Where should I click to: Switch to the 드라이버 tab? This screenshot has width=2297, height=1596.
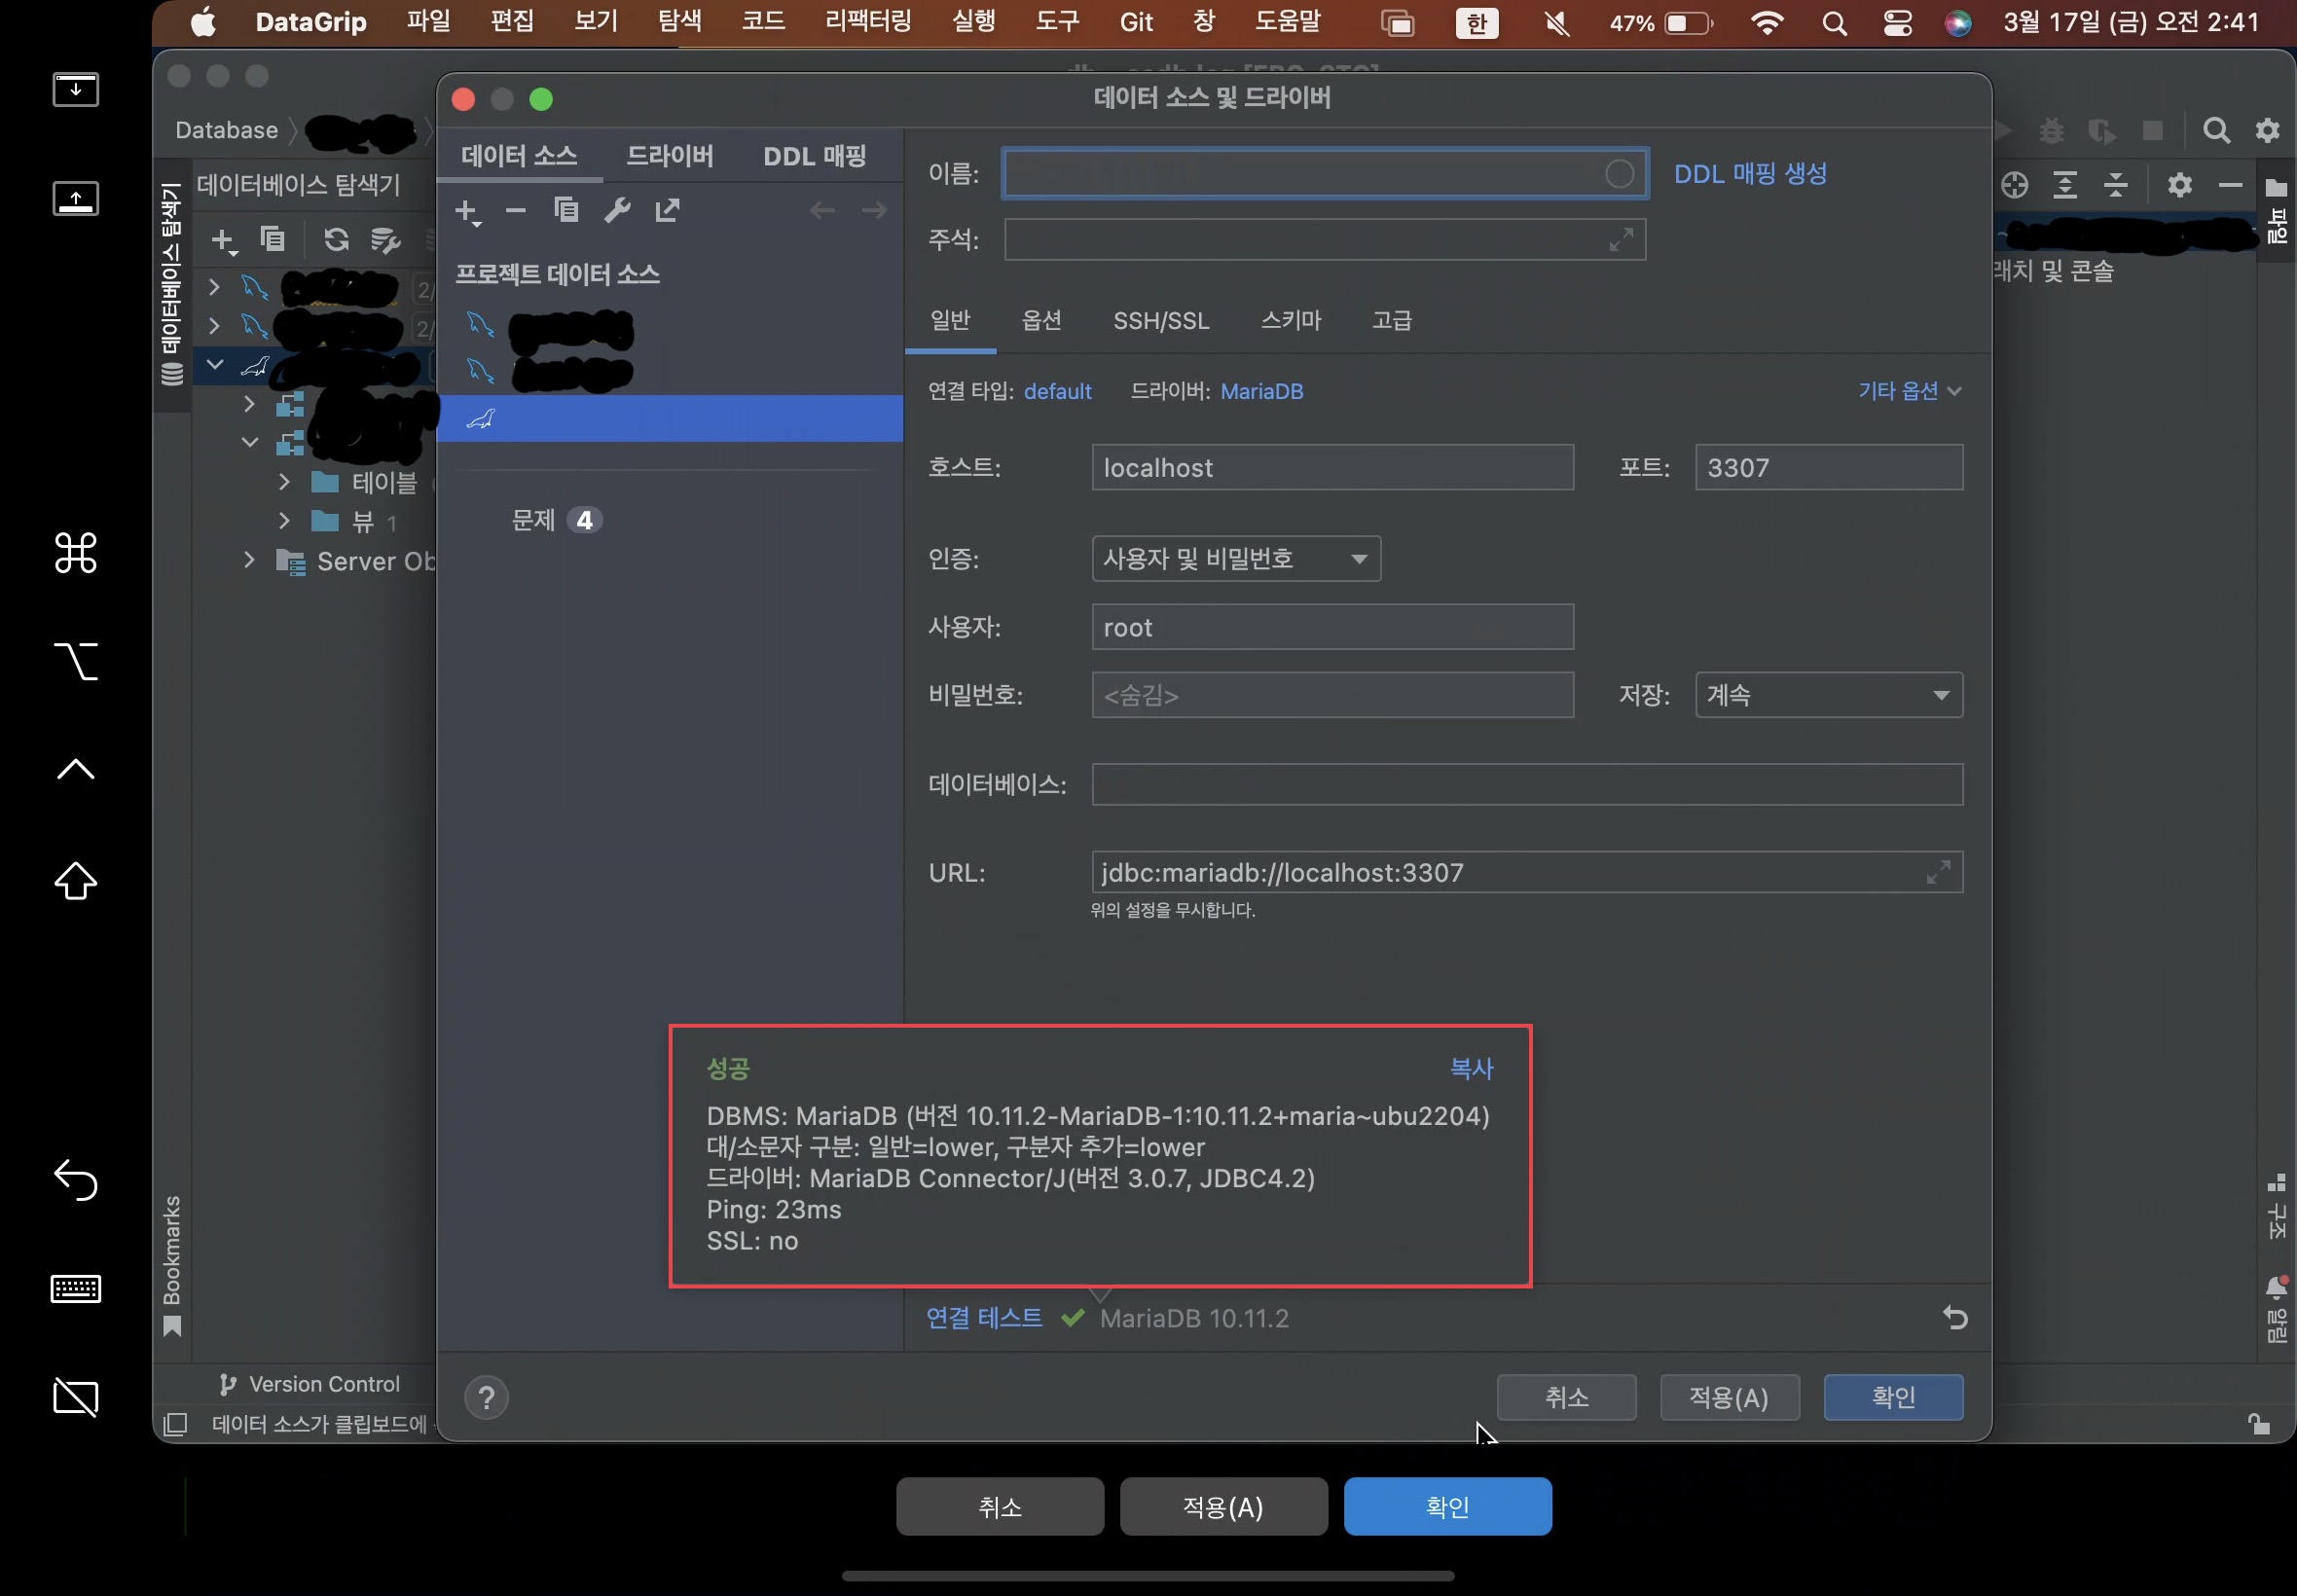pos(669,156)
